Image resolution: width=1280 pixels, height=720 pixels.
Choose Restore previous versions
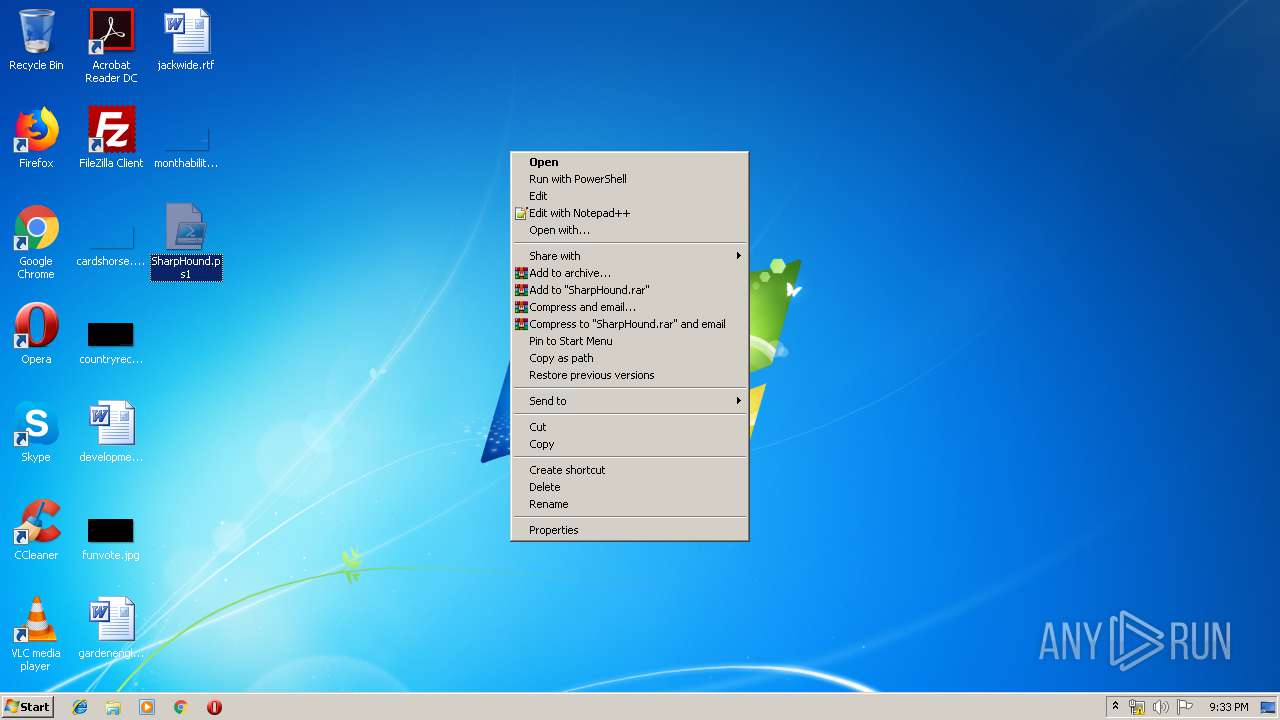pos(629,375)
